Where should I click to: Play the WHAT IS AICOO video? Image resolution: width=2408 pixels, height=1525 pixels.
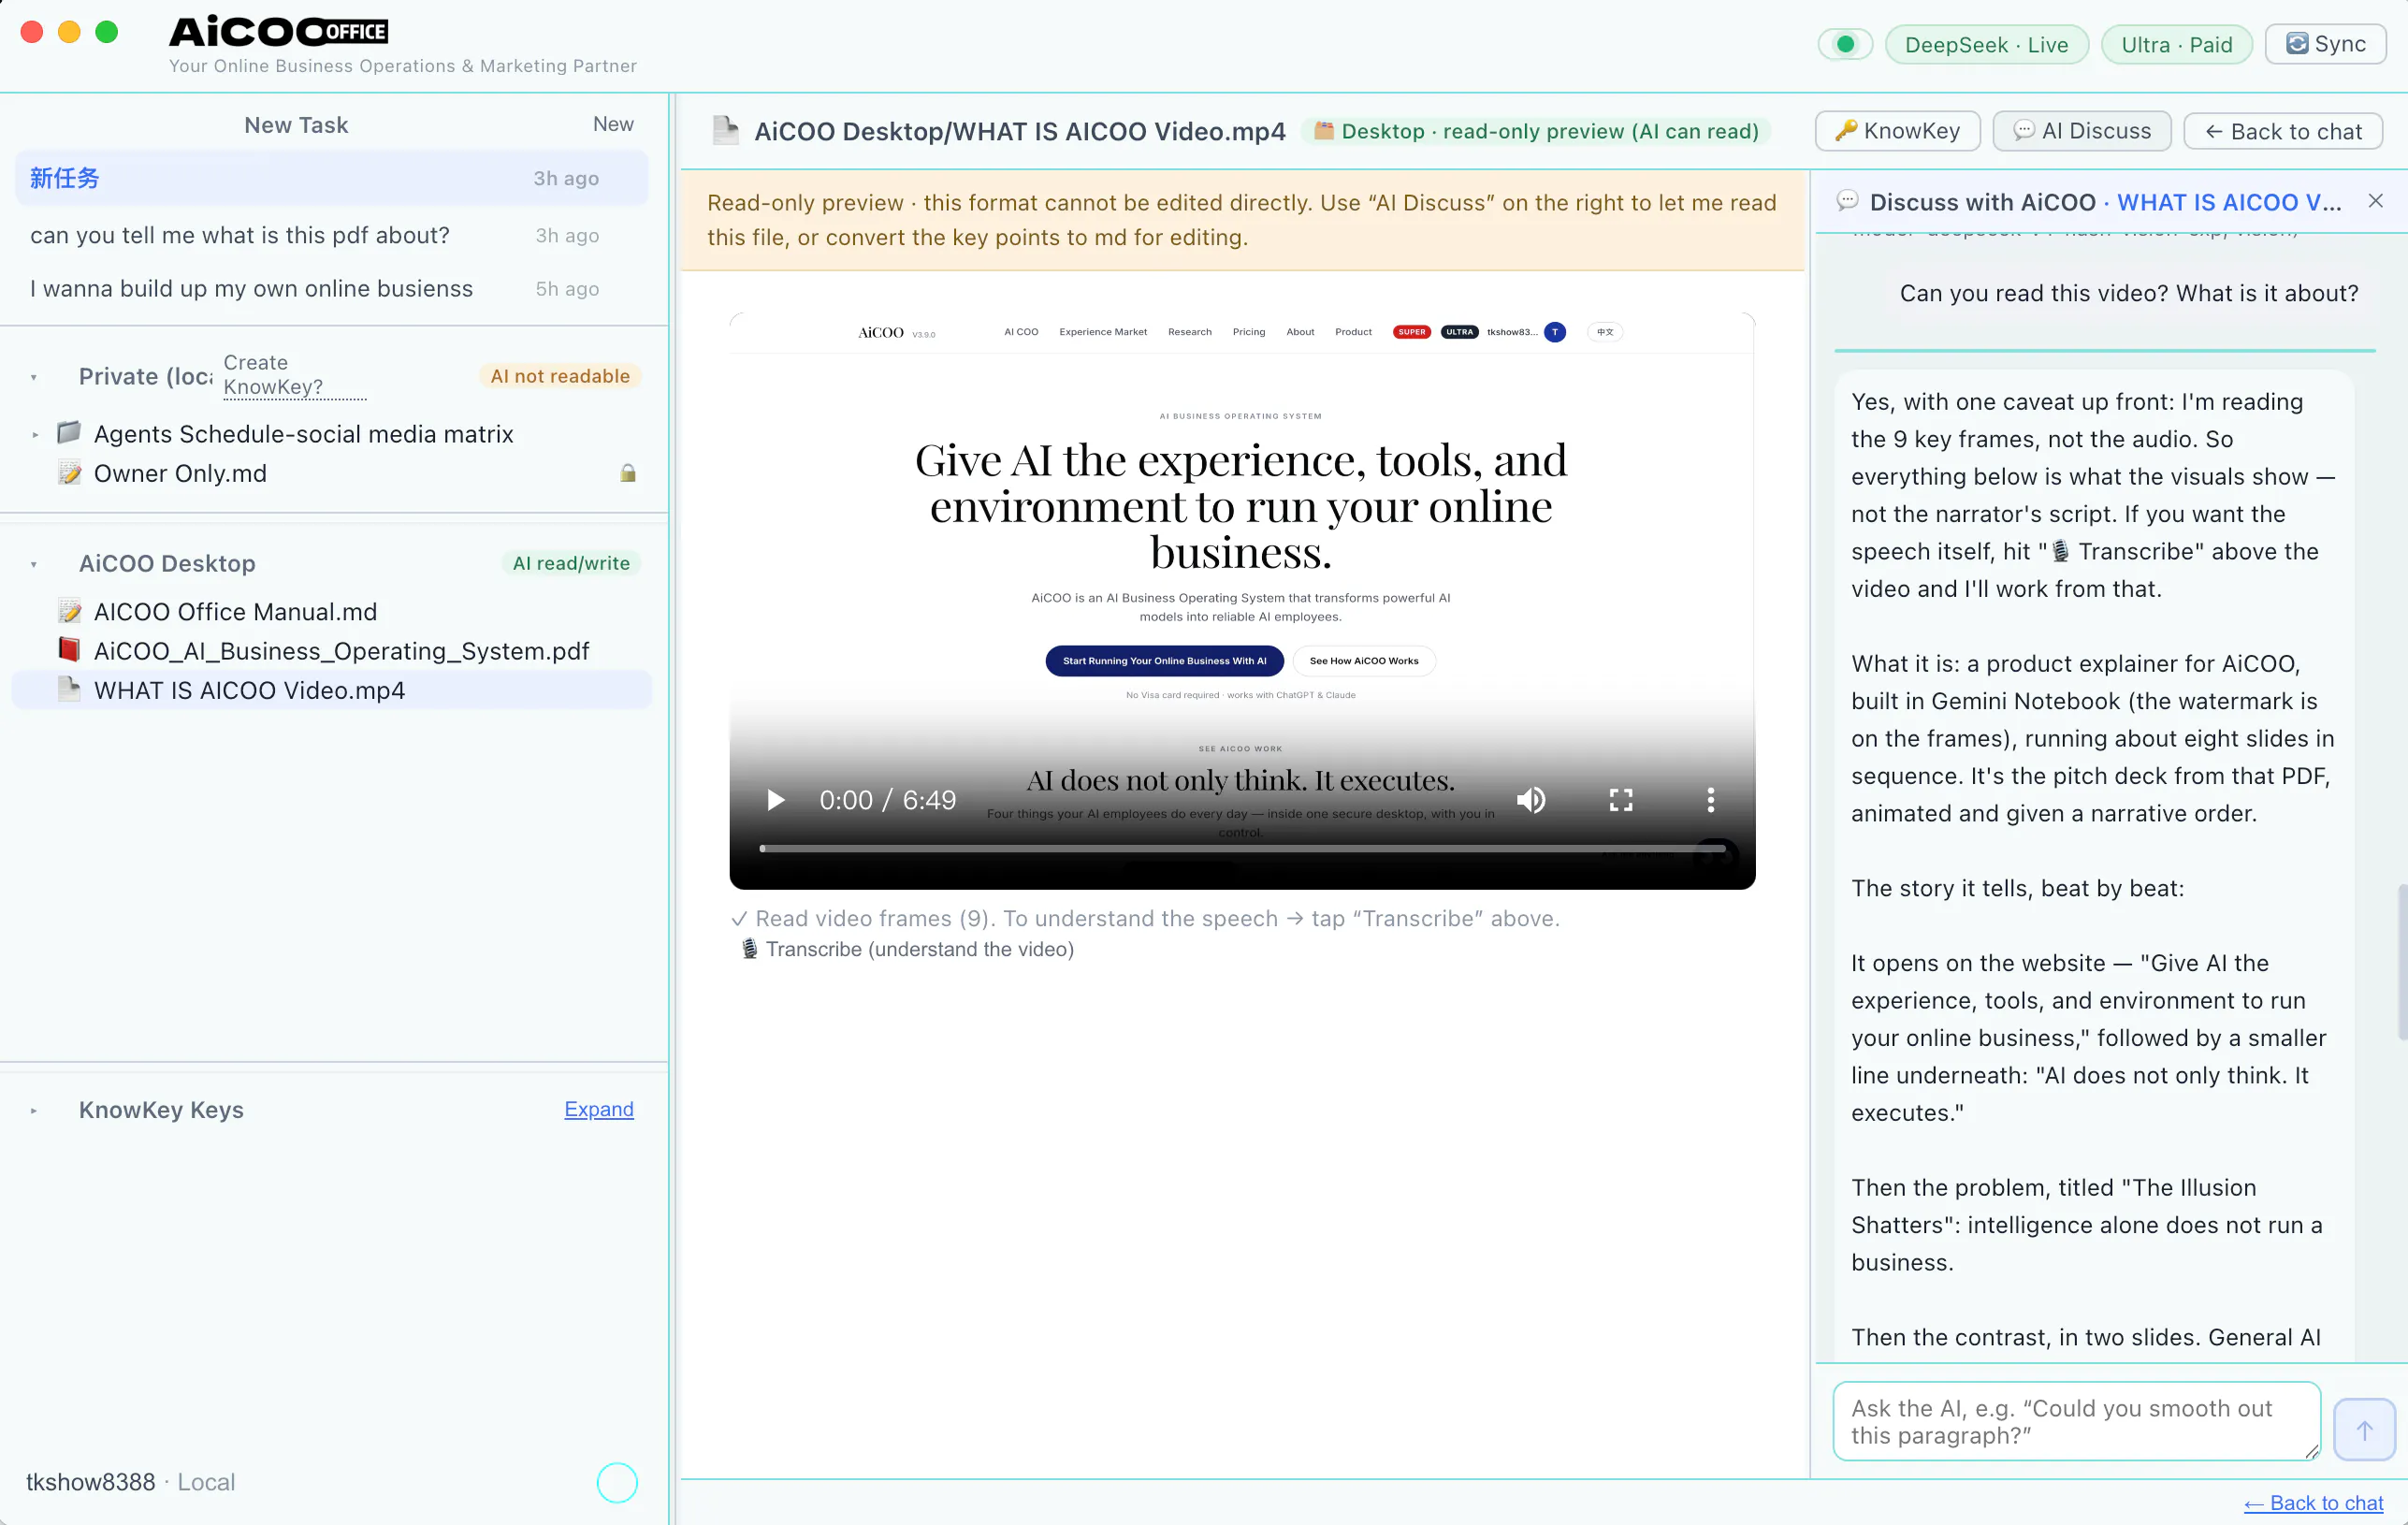click(775, 800)
